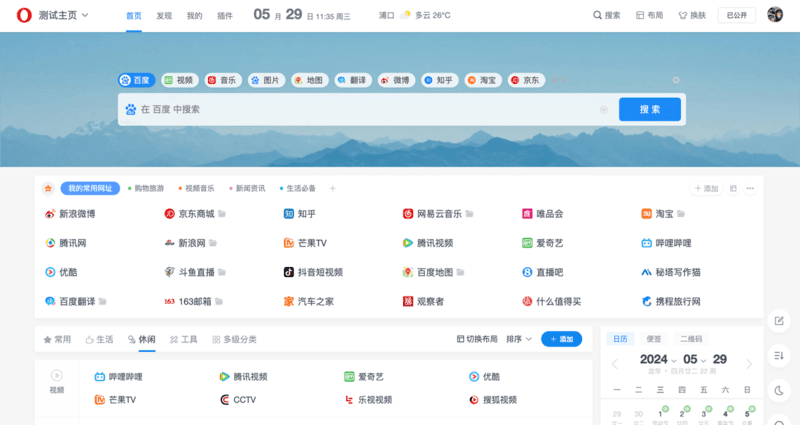800x425 pixels.
Task: Open 163邮箱 bookmark
Action: coord(188,302)
